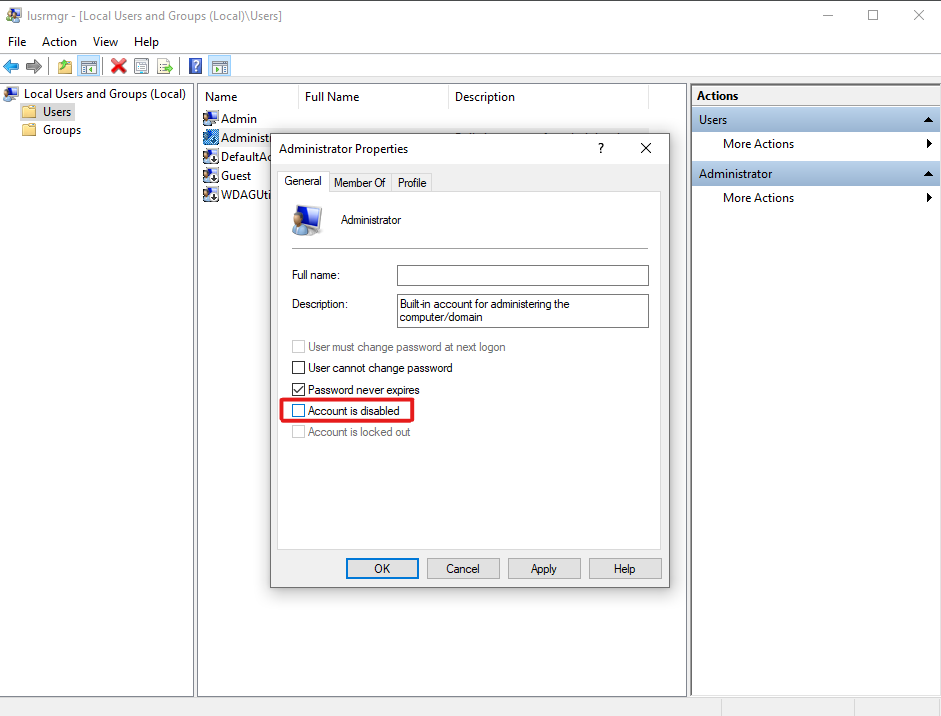Toggle the Show/Hide Console Tree icon
Image resolution: width=941 pixels, height=716 pixels.
pos(90,66)
